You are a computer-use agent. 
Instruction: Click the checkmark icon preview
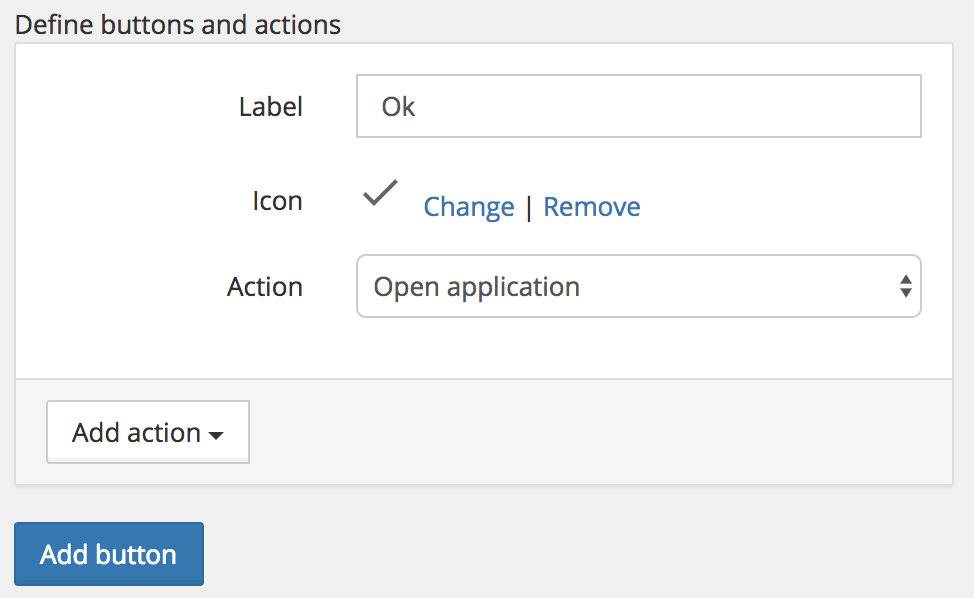(380, 193)
